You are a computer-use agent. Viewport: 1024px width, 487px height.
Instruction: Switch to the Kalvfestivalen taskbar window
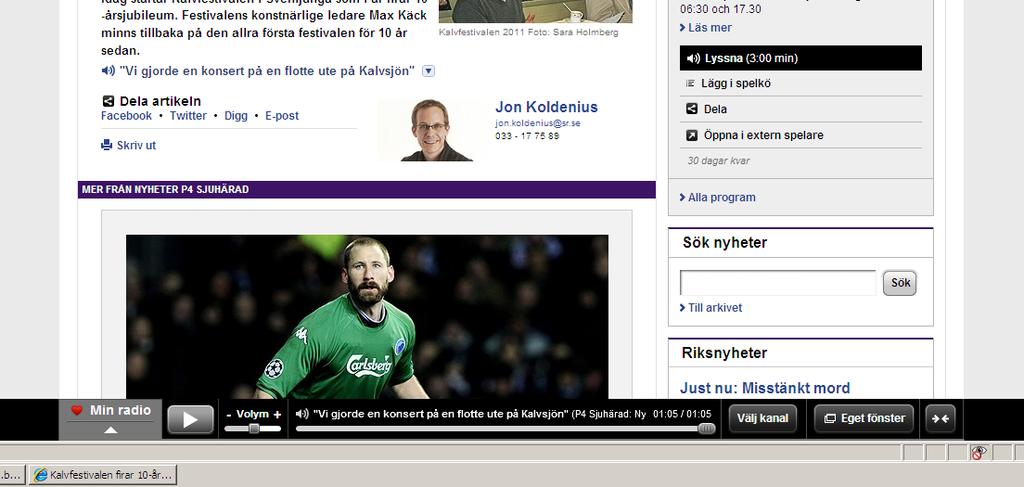coord(103,475)
